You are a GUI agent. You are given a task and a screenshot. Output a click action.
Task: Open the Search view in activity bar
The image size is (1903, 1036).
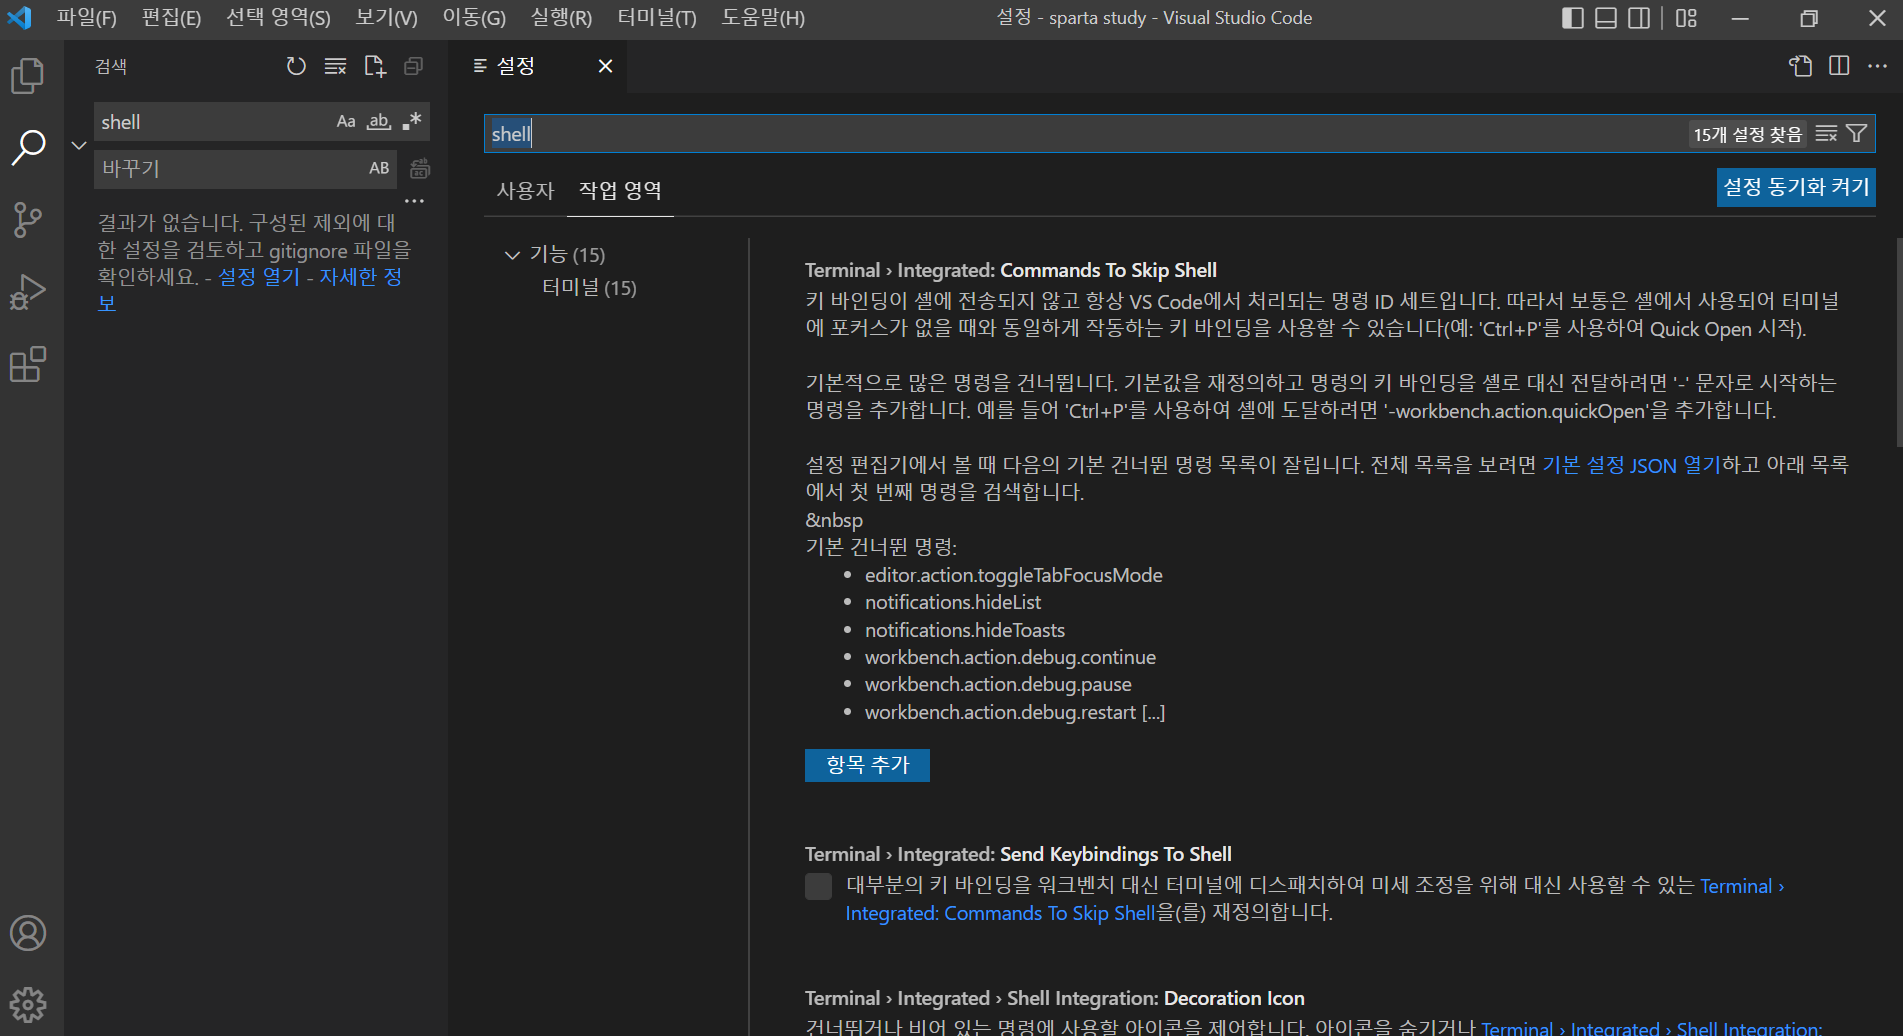click(28, 147)
